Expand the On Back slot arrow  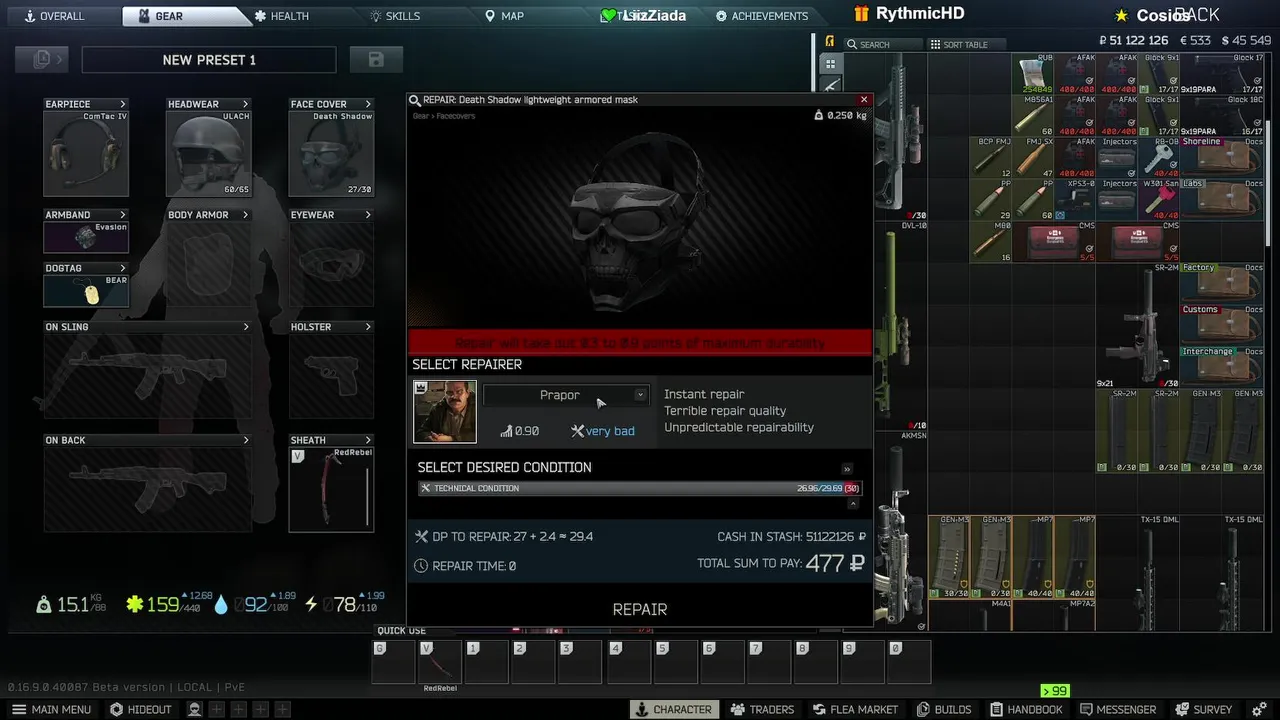245,440
